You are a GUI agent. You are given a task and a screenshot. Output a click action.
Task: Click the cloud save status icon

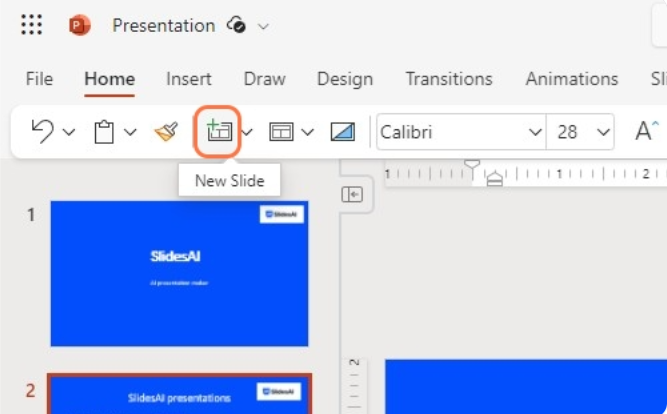[237, 26]
